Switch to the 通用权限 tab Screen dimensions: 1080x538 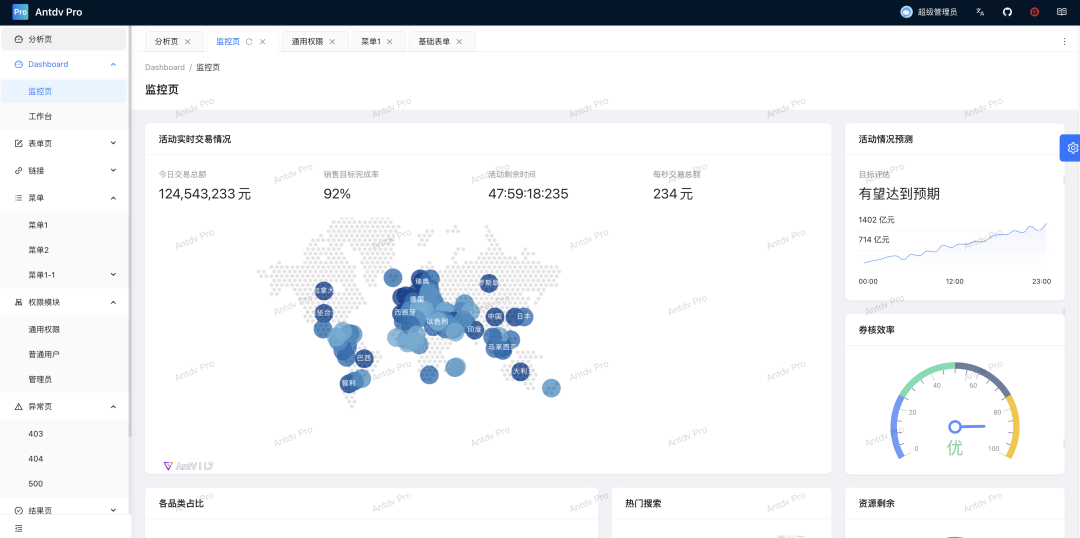coord(307,41)
